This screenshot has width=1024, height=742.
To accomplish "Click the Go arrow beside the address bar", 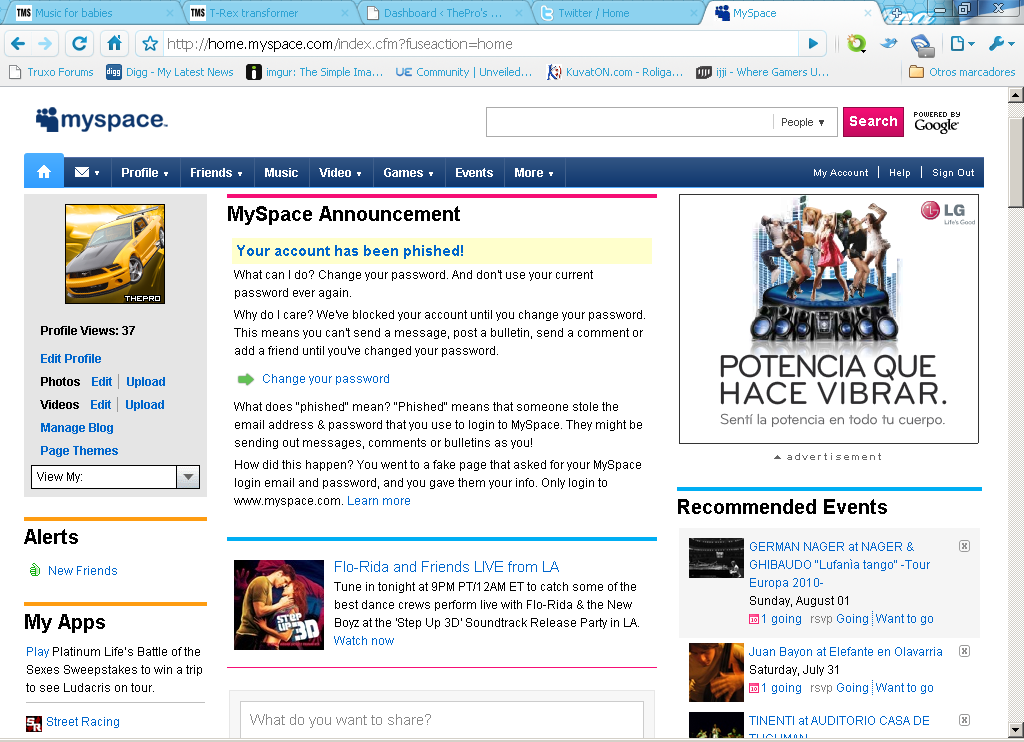I will (x=813, y=44).
